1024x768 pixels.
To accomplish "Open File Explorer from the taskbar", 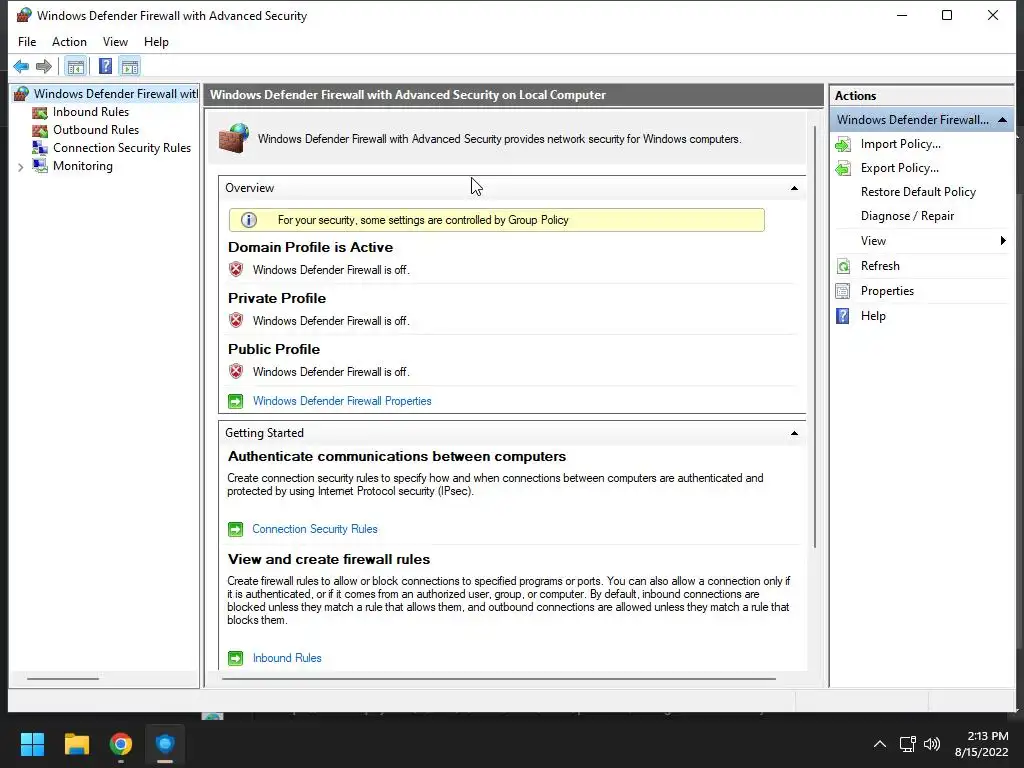I will [x=76, y=744].
